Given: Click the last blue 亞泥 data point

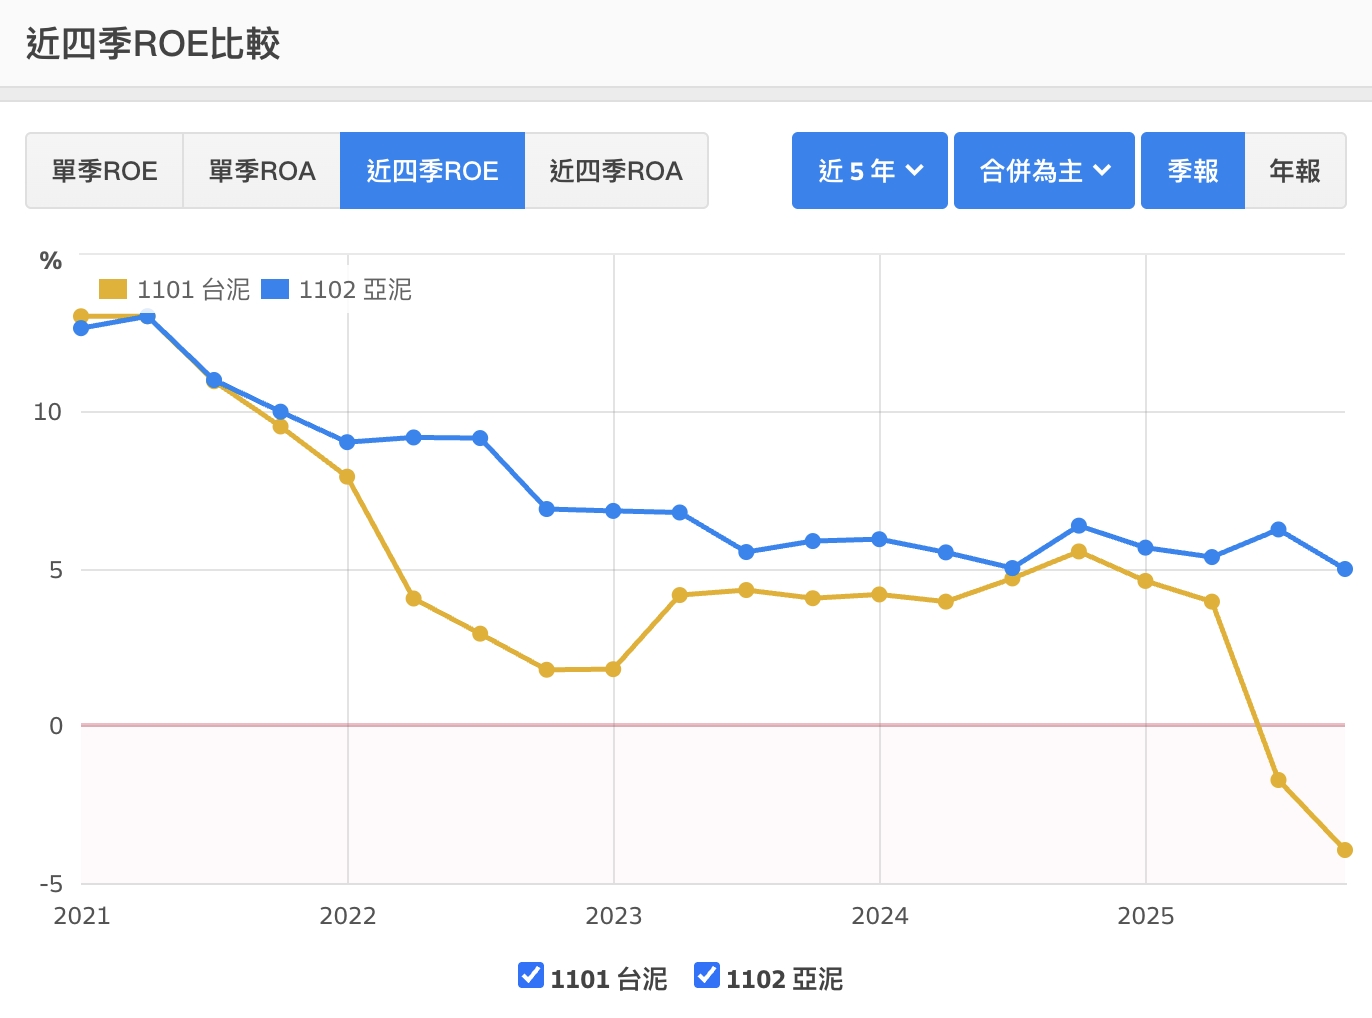Looking at the screenshot, I should [1345, 569].
